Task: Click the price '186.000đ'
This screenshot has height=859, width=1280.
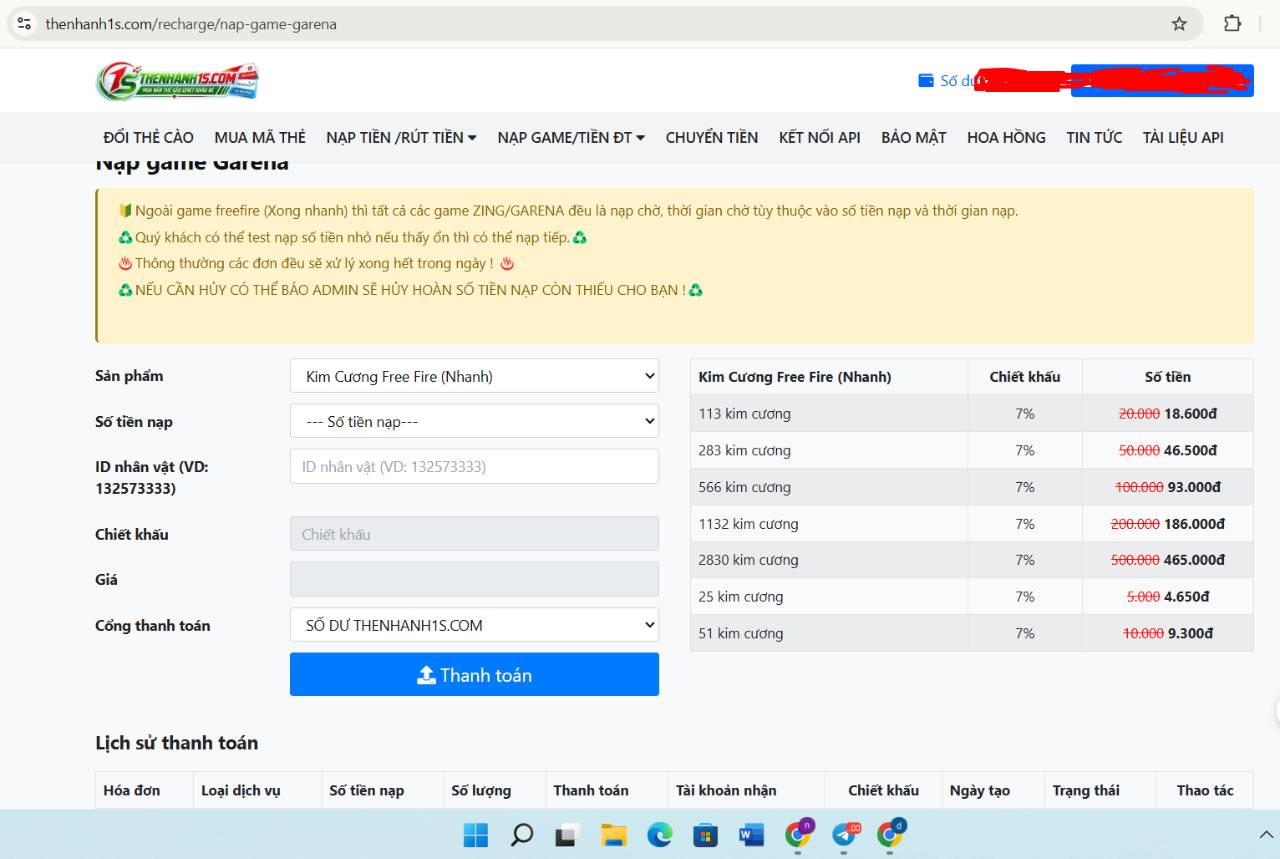Action: point(1195,524)
